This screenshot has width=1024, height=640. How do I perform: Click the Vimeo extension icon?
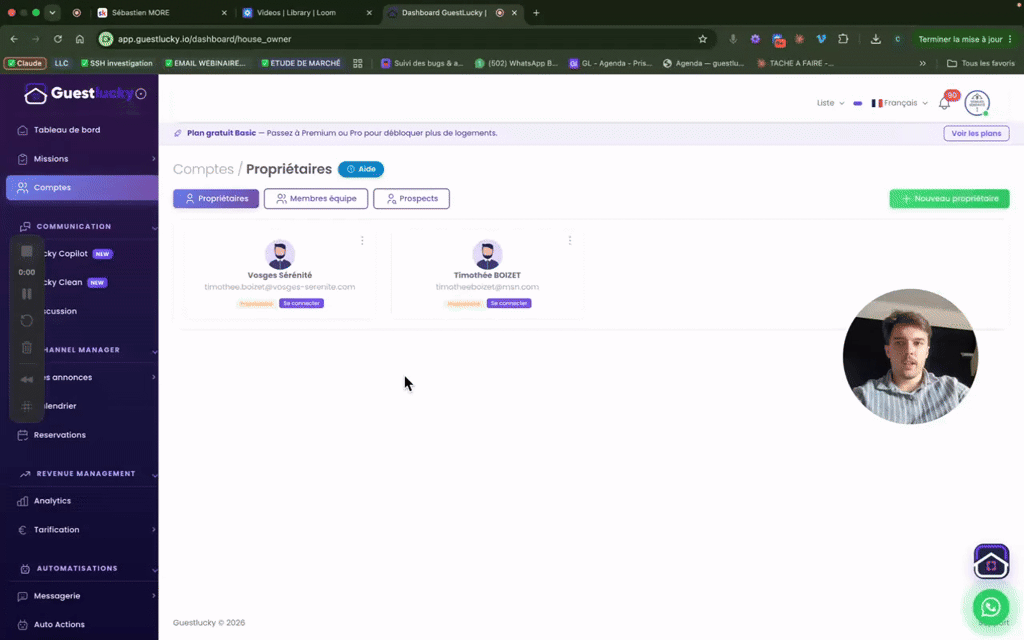coord(821,39)
